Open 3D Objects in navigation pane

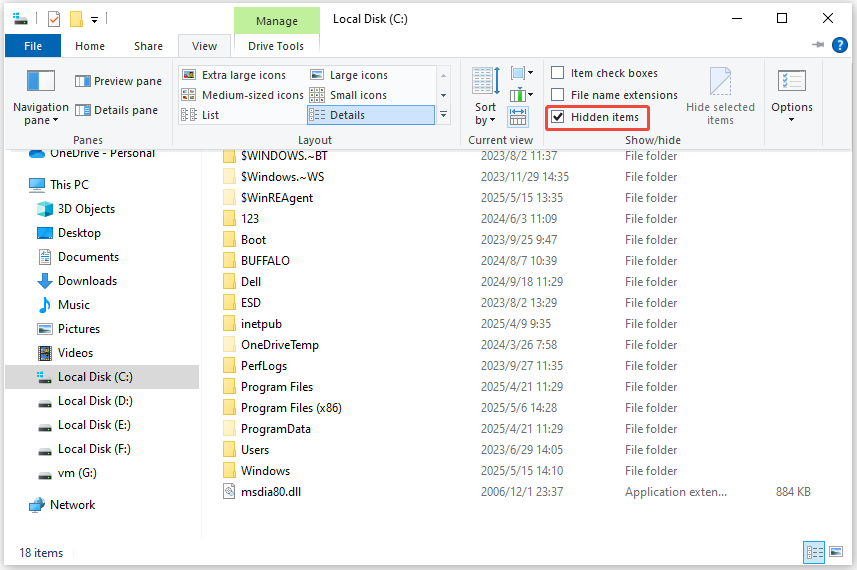tap(75, 209)
